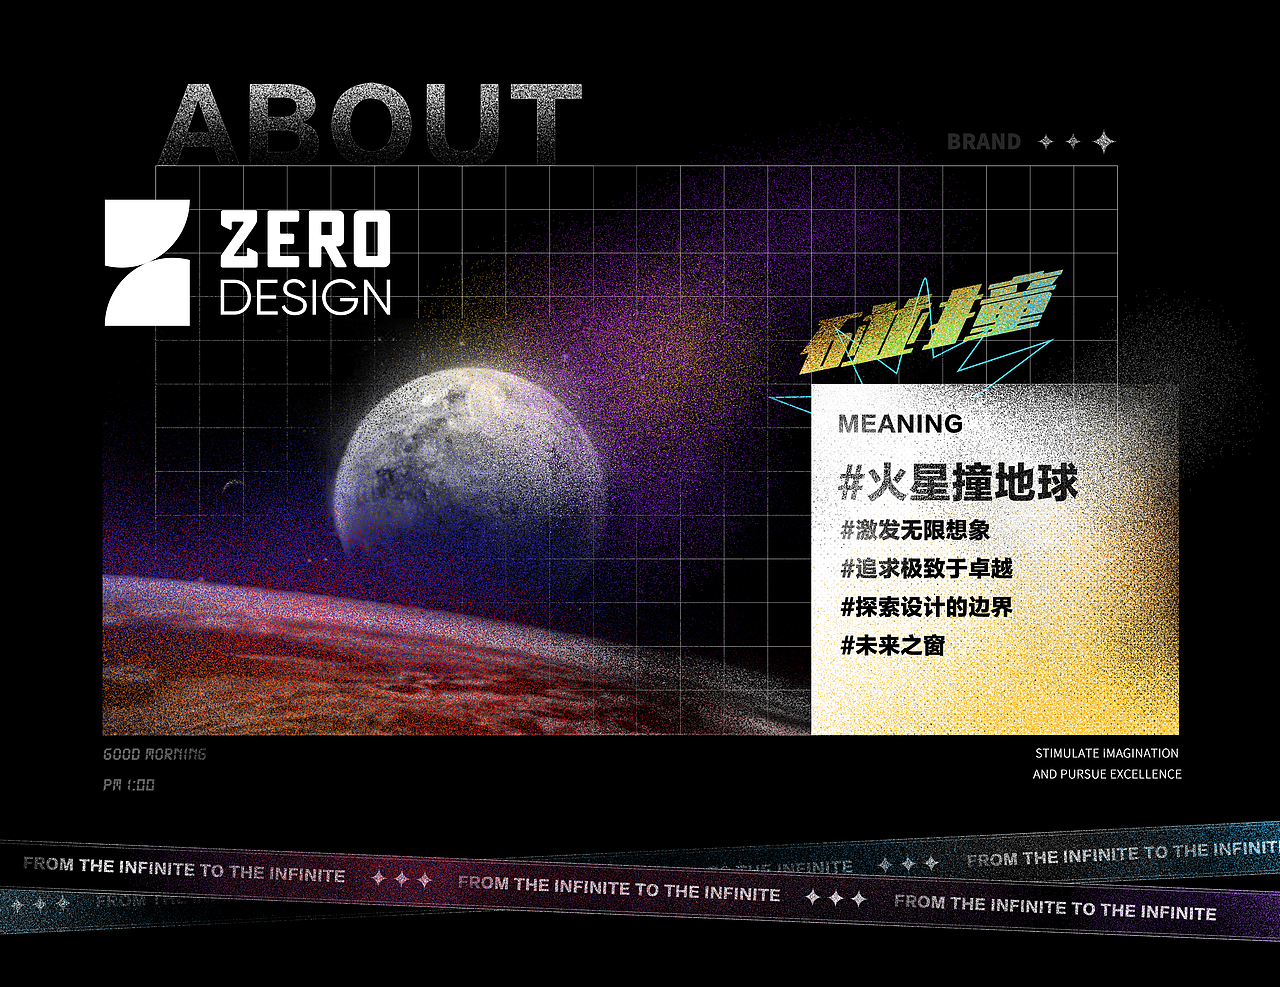Image resolution: width=1280 pixels, height=987 pixels.
Task: Click the MEANING heading in the card
Action: point(900,424)
